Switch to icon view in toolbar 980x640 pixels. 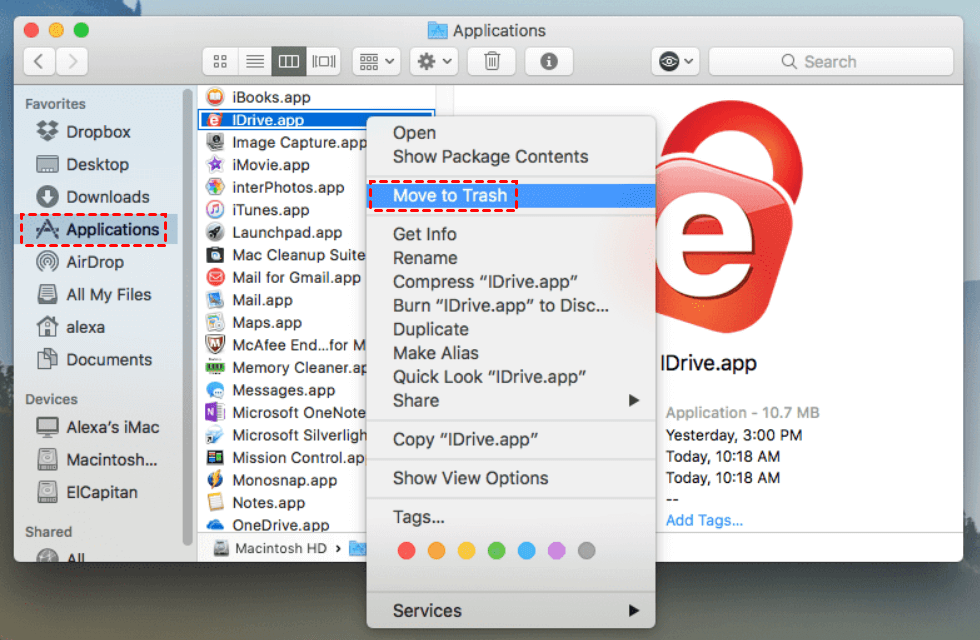point(220,61)
